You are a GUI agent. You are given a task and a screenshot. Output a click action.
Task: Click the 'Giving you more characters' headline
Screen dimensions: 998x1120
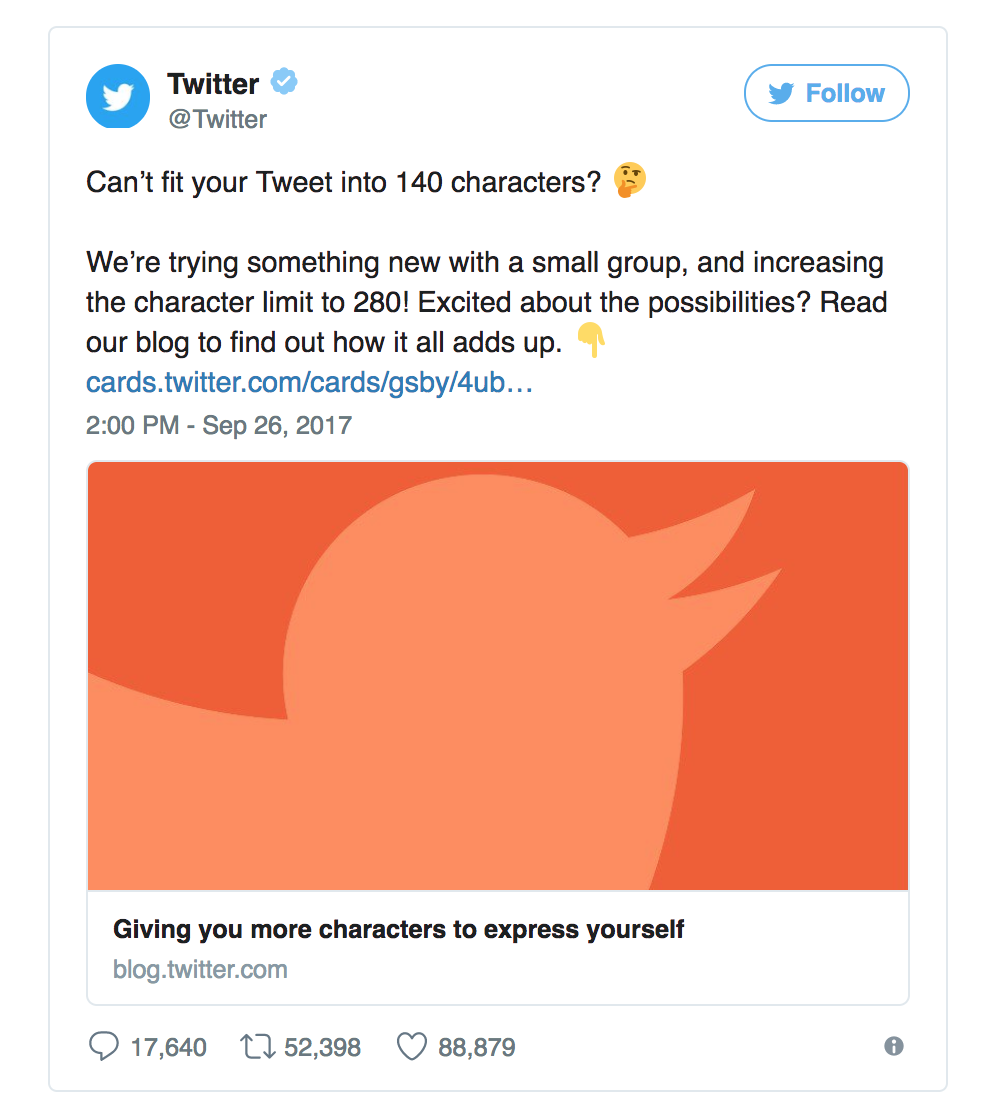(x=398, y=929)
